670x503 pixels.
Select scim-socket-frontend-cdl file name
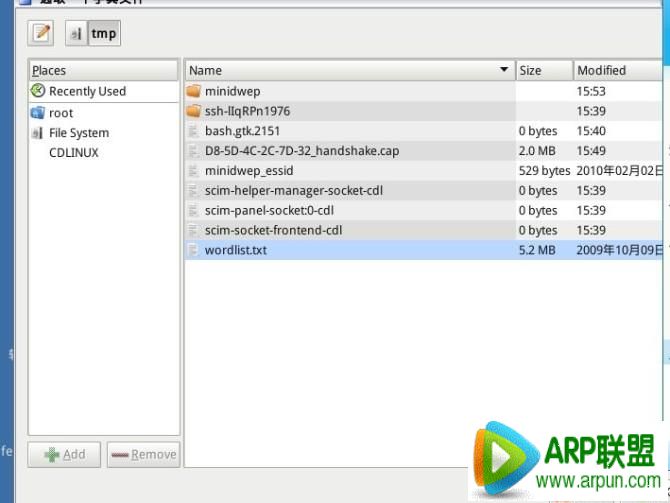click(x=273, y=230)
